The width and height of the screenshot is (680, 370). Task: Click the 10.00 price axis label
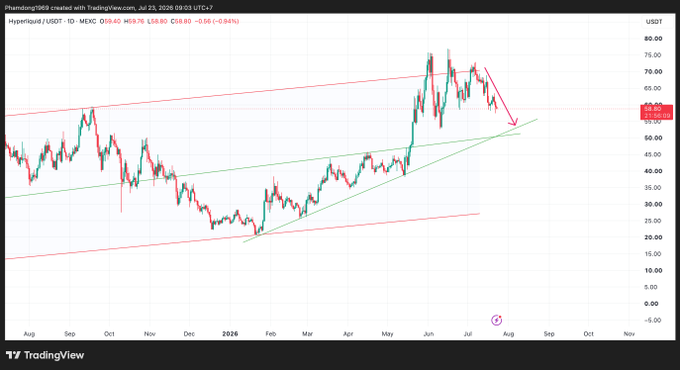[x=653, y=271]
